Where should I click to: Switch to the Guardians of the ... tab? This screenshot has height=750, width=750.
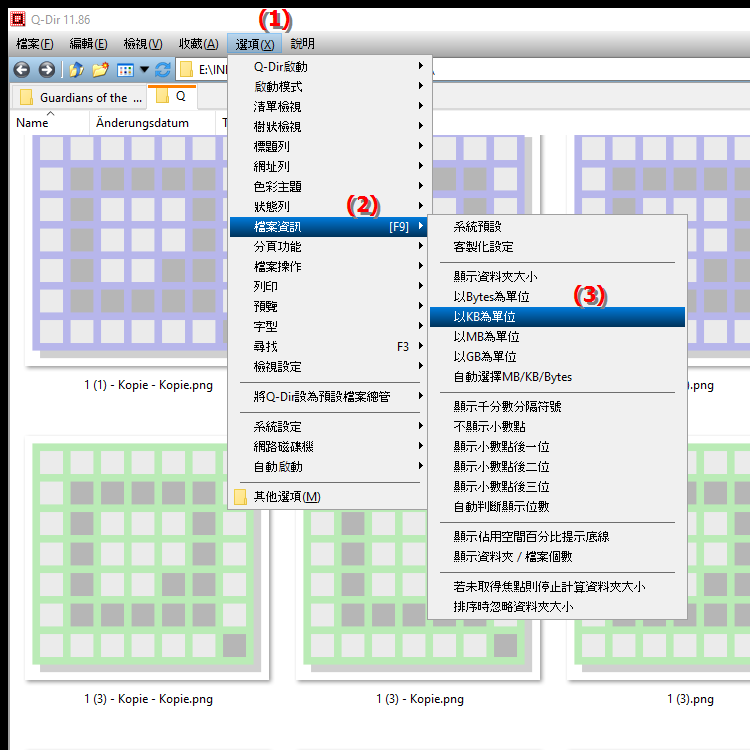click(79, 98)
